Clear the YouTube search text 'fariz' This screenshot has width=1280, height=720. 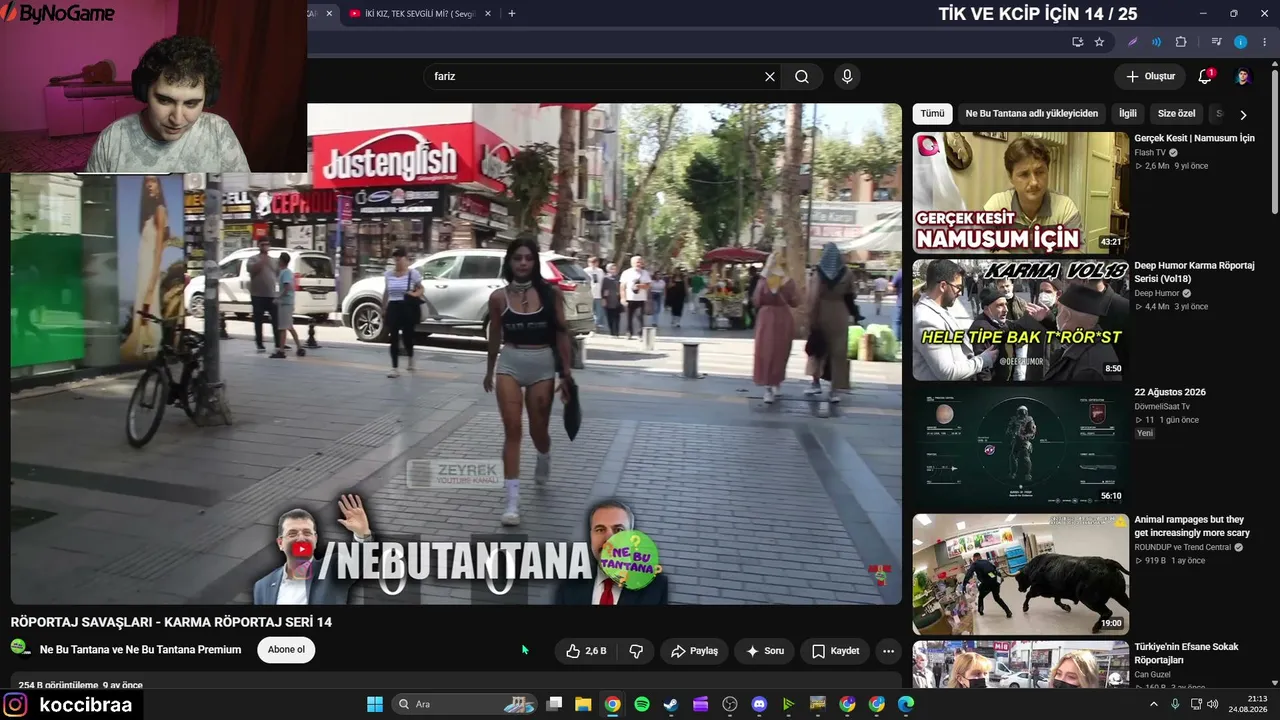click(x=770, y=76)
